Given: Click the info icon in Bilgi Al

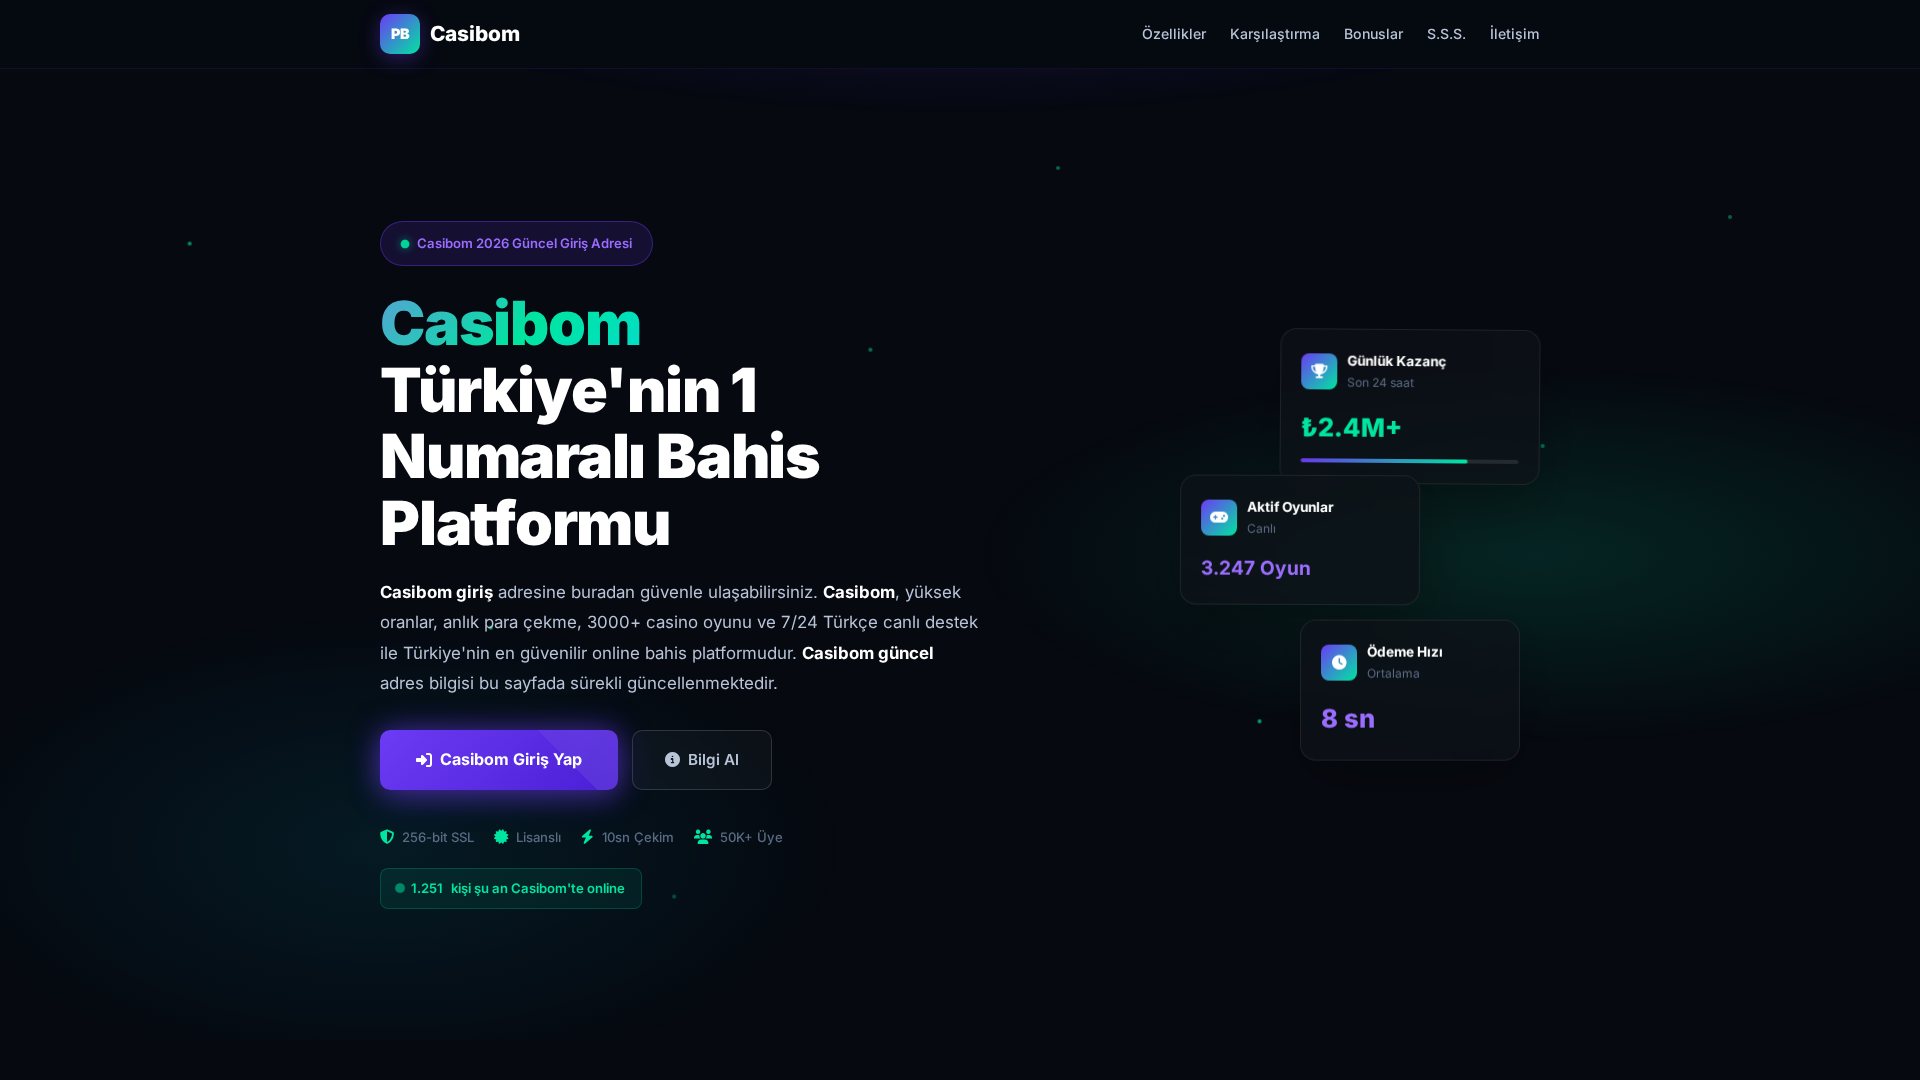Looking at the screenshot, I should pos(672,760).
